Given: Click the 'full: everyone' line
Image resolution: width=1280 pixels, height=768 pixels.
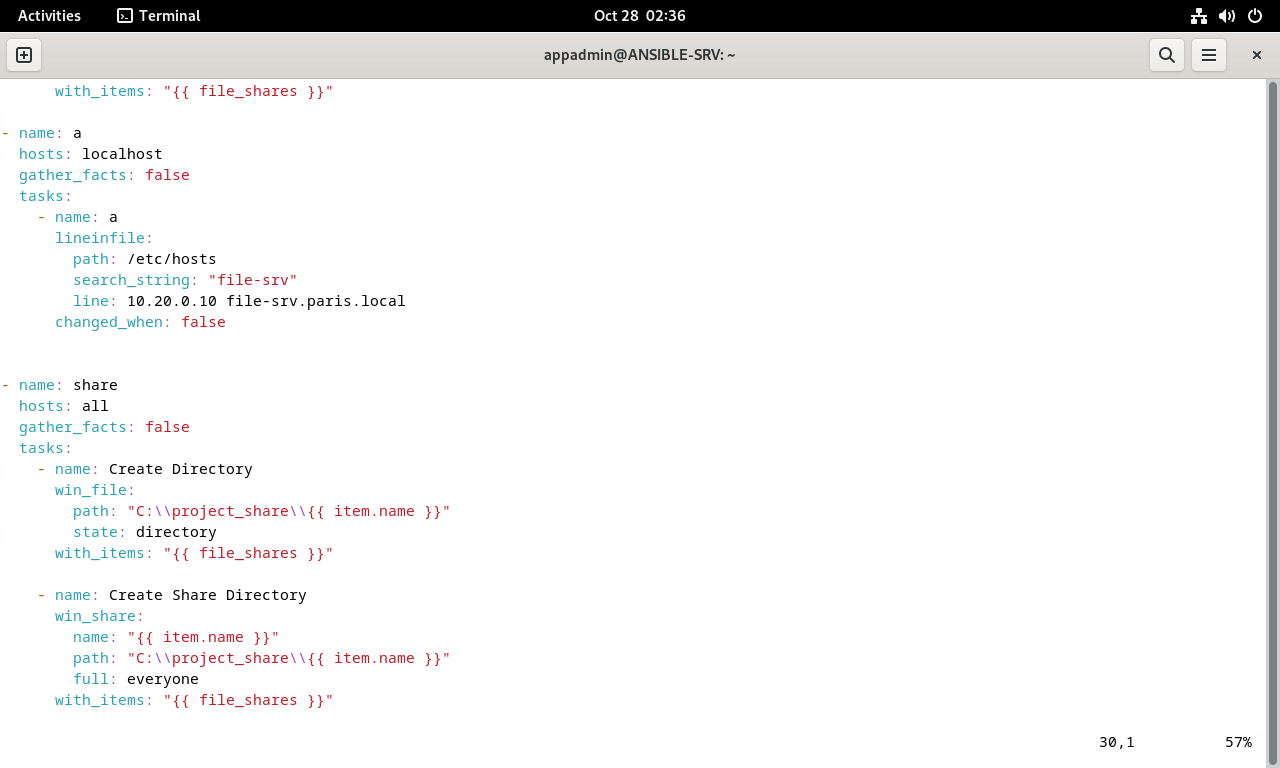Looking at the screenshot, I should [x=136, y=679].
